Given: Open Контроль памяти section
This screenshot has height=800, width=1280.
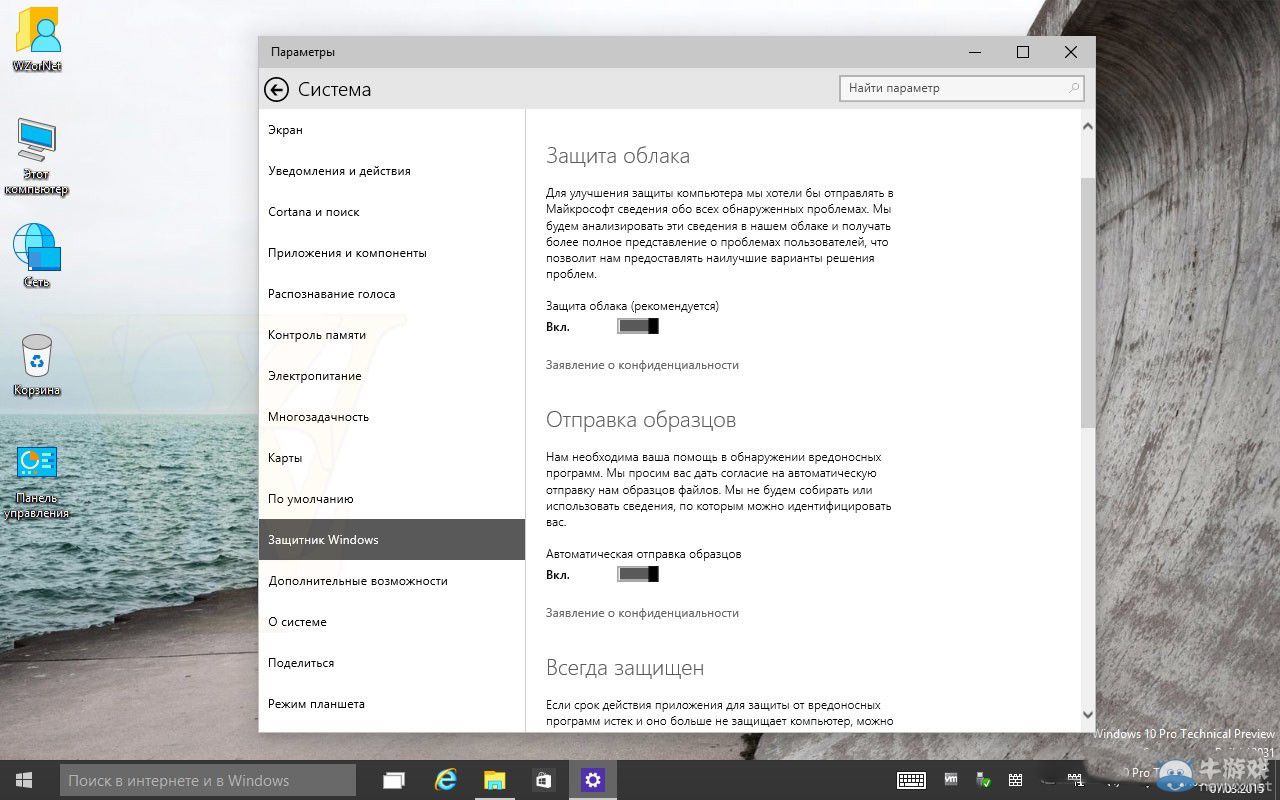Looking at the screenshot, I should point(392,335).
